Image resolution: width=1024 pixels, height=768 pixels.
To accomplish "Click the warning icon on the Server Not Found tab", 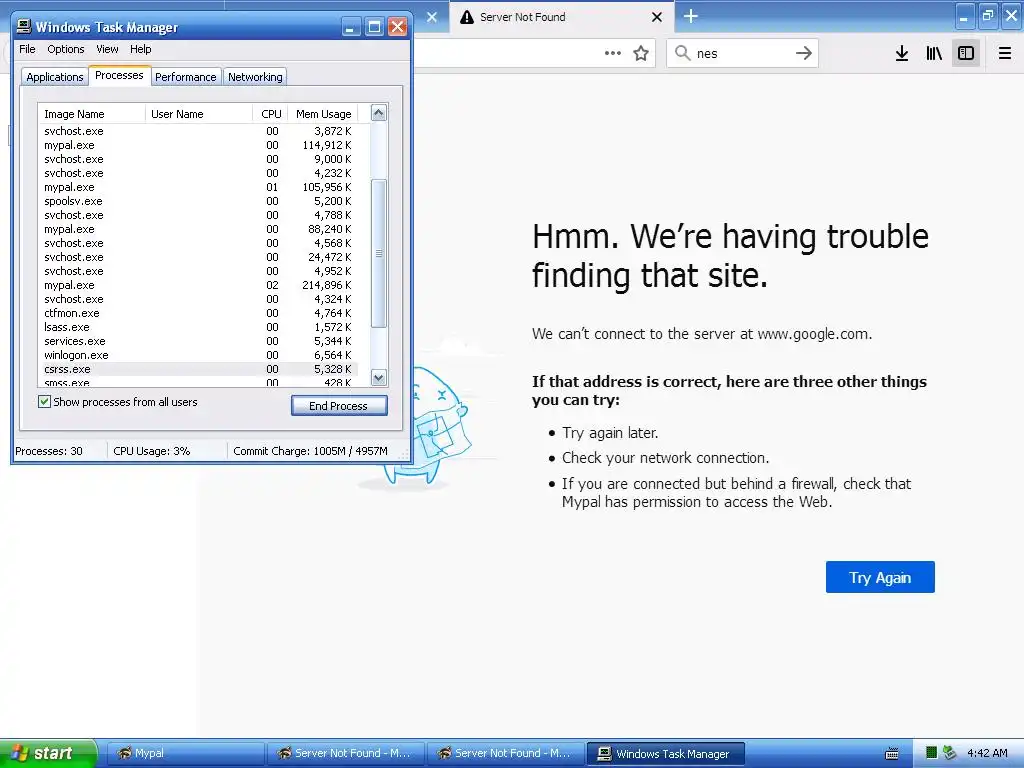I will click(466, 17).
